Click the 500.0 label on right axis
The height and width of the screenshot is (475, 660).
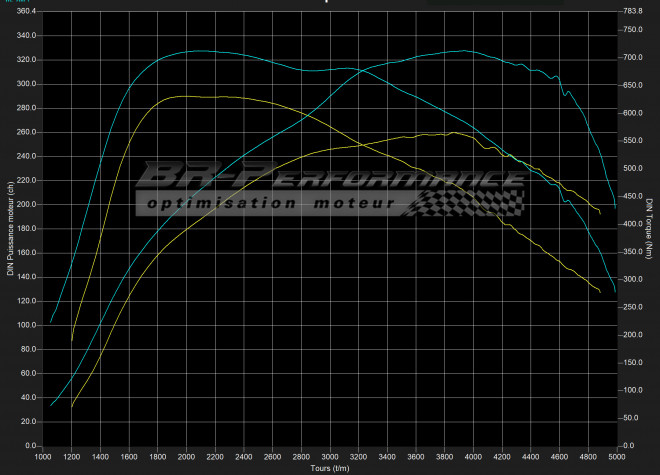point(632,169)
